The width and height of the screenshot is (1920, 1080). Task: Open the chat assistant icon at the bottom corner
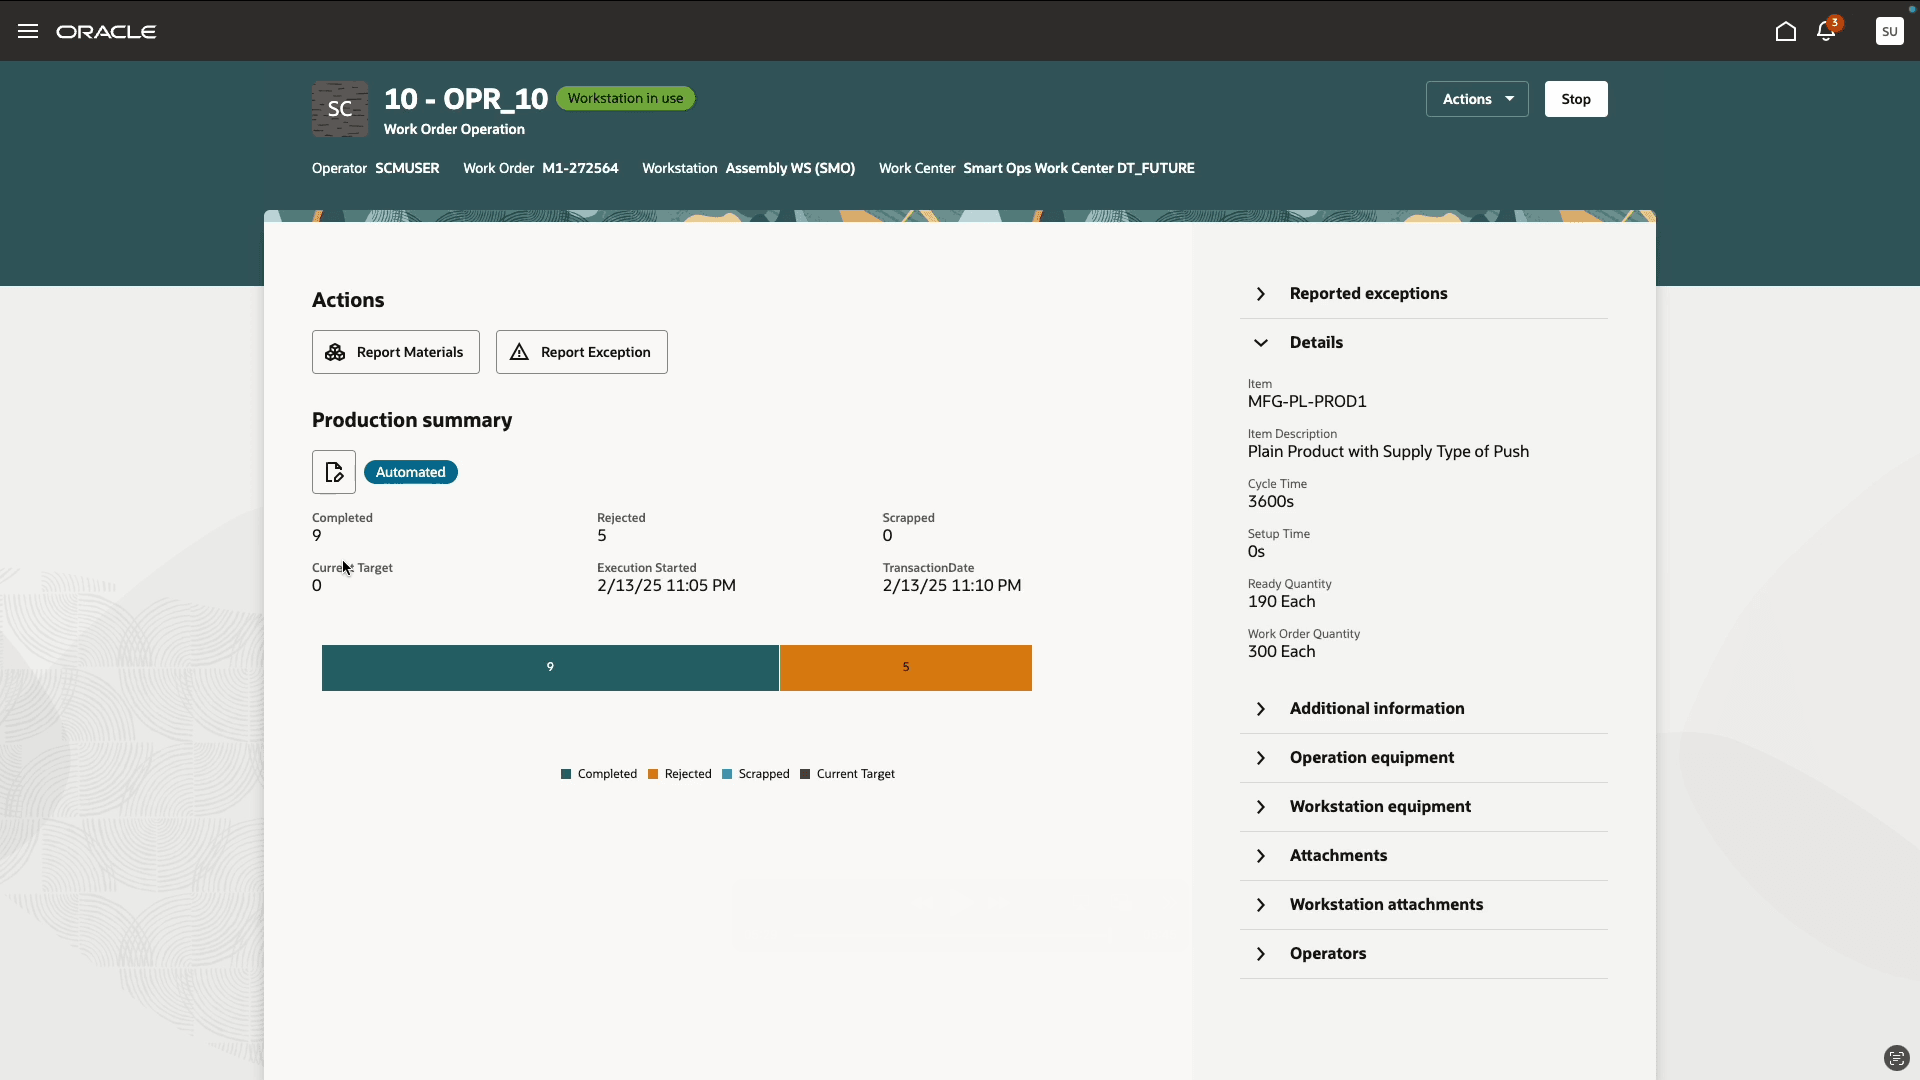(x=1896, y=1058)
